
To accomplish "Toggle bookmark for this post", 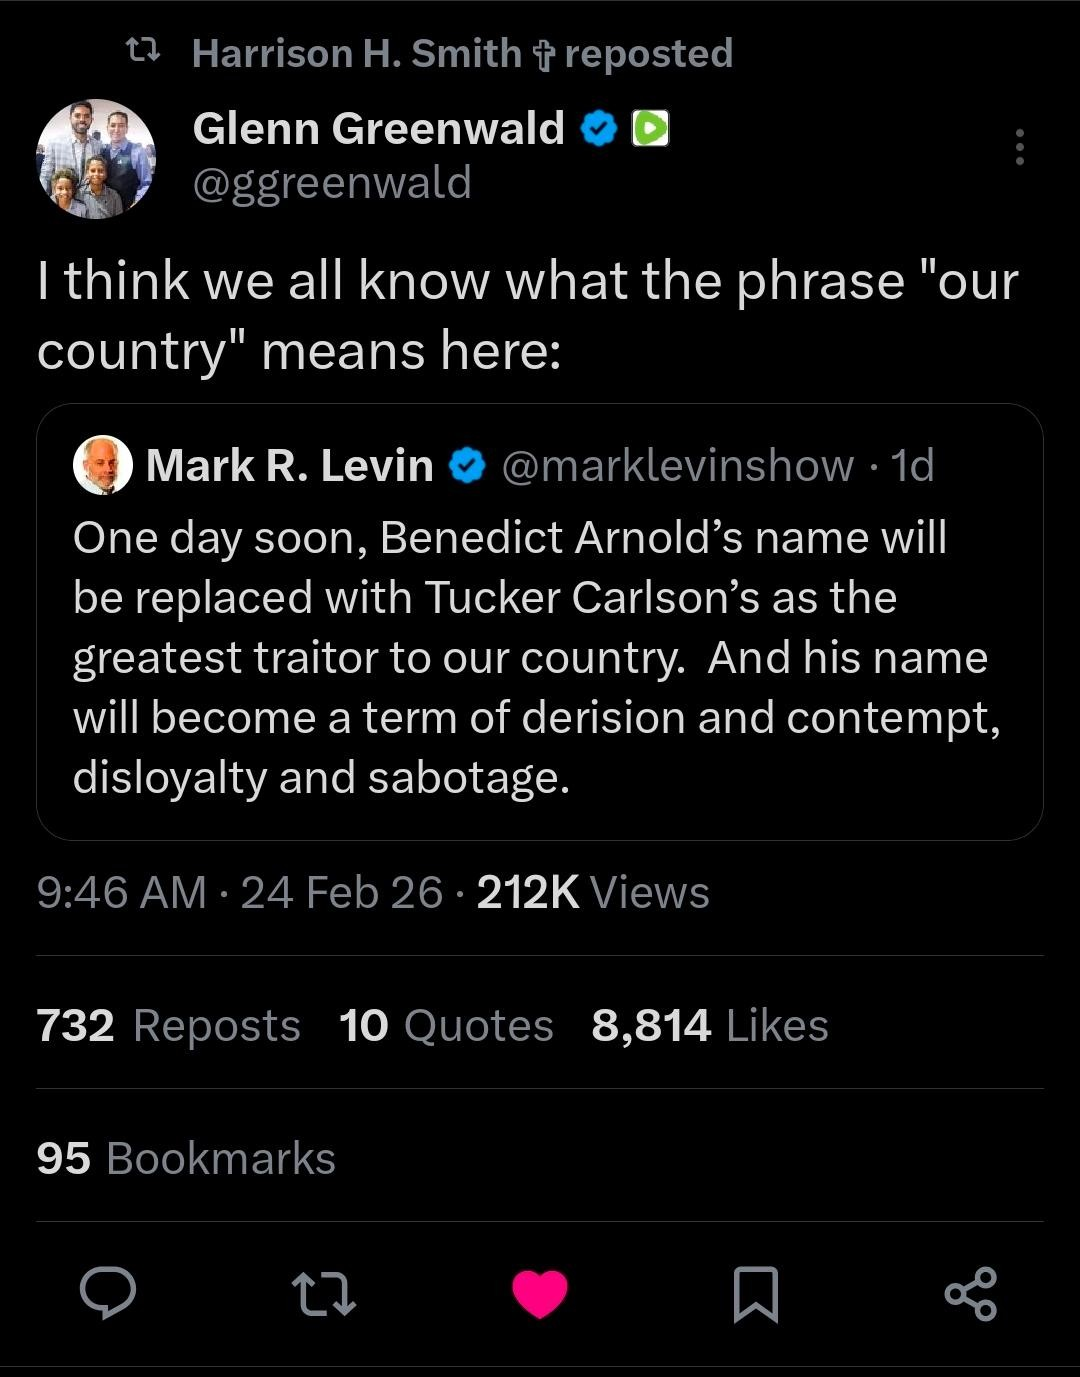I will click(x=756, y=1294).
